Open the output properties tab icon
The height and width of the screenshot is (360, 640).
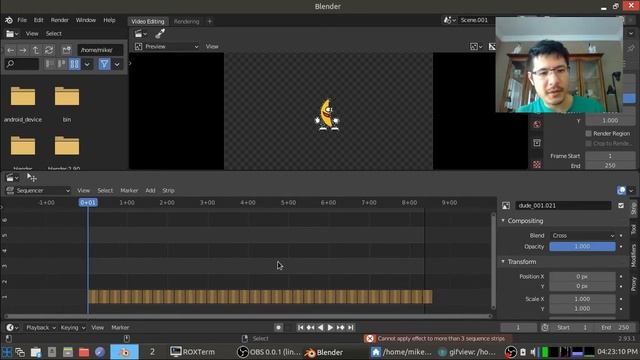(x=537, y=143)
